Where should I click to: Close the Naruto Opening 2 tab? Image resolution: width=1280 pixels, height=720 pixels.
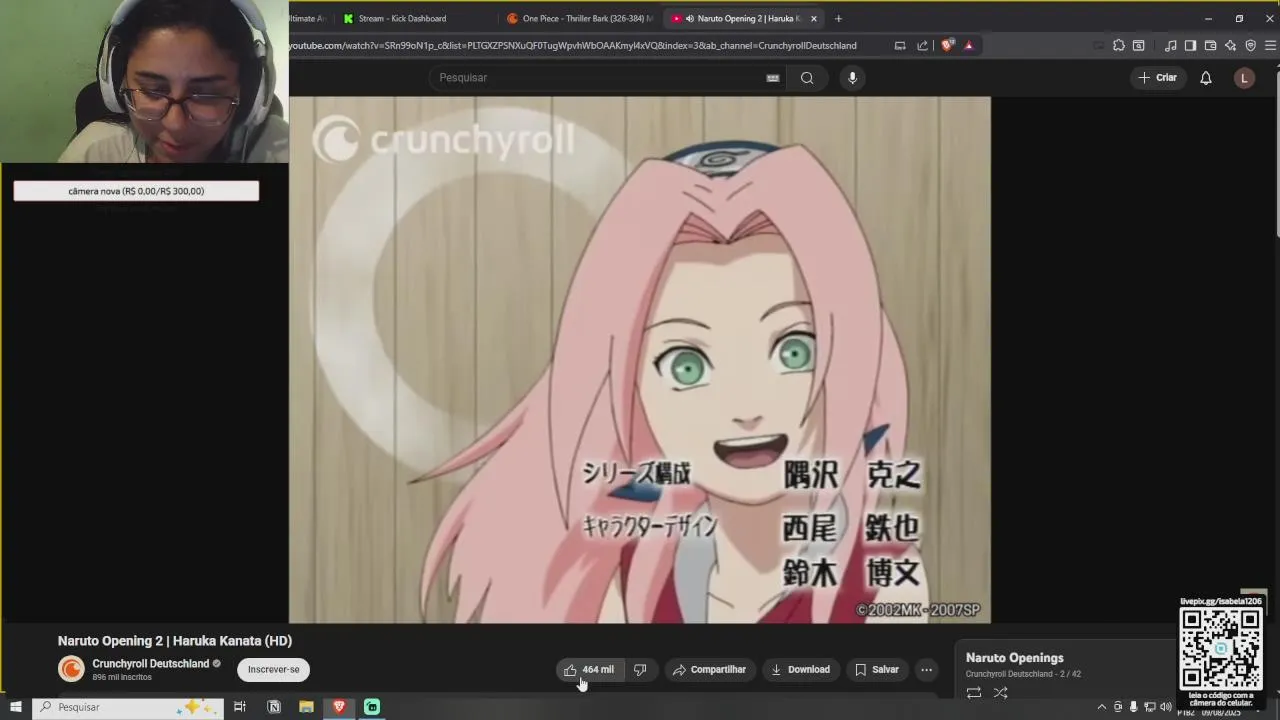814,18
